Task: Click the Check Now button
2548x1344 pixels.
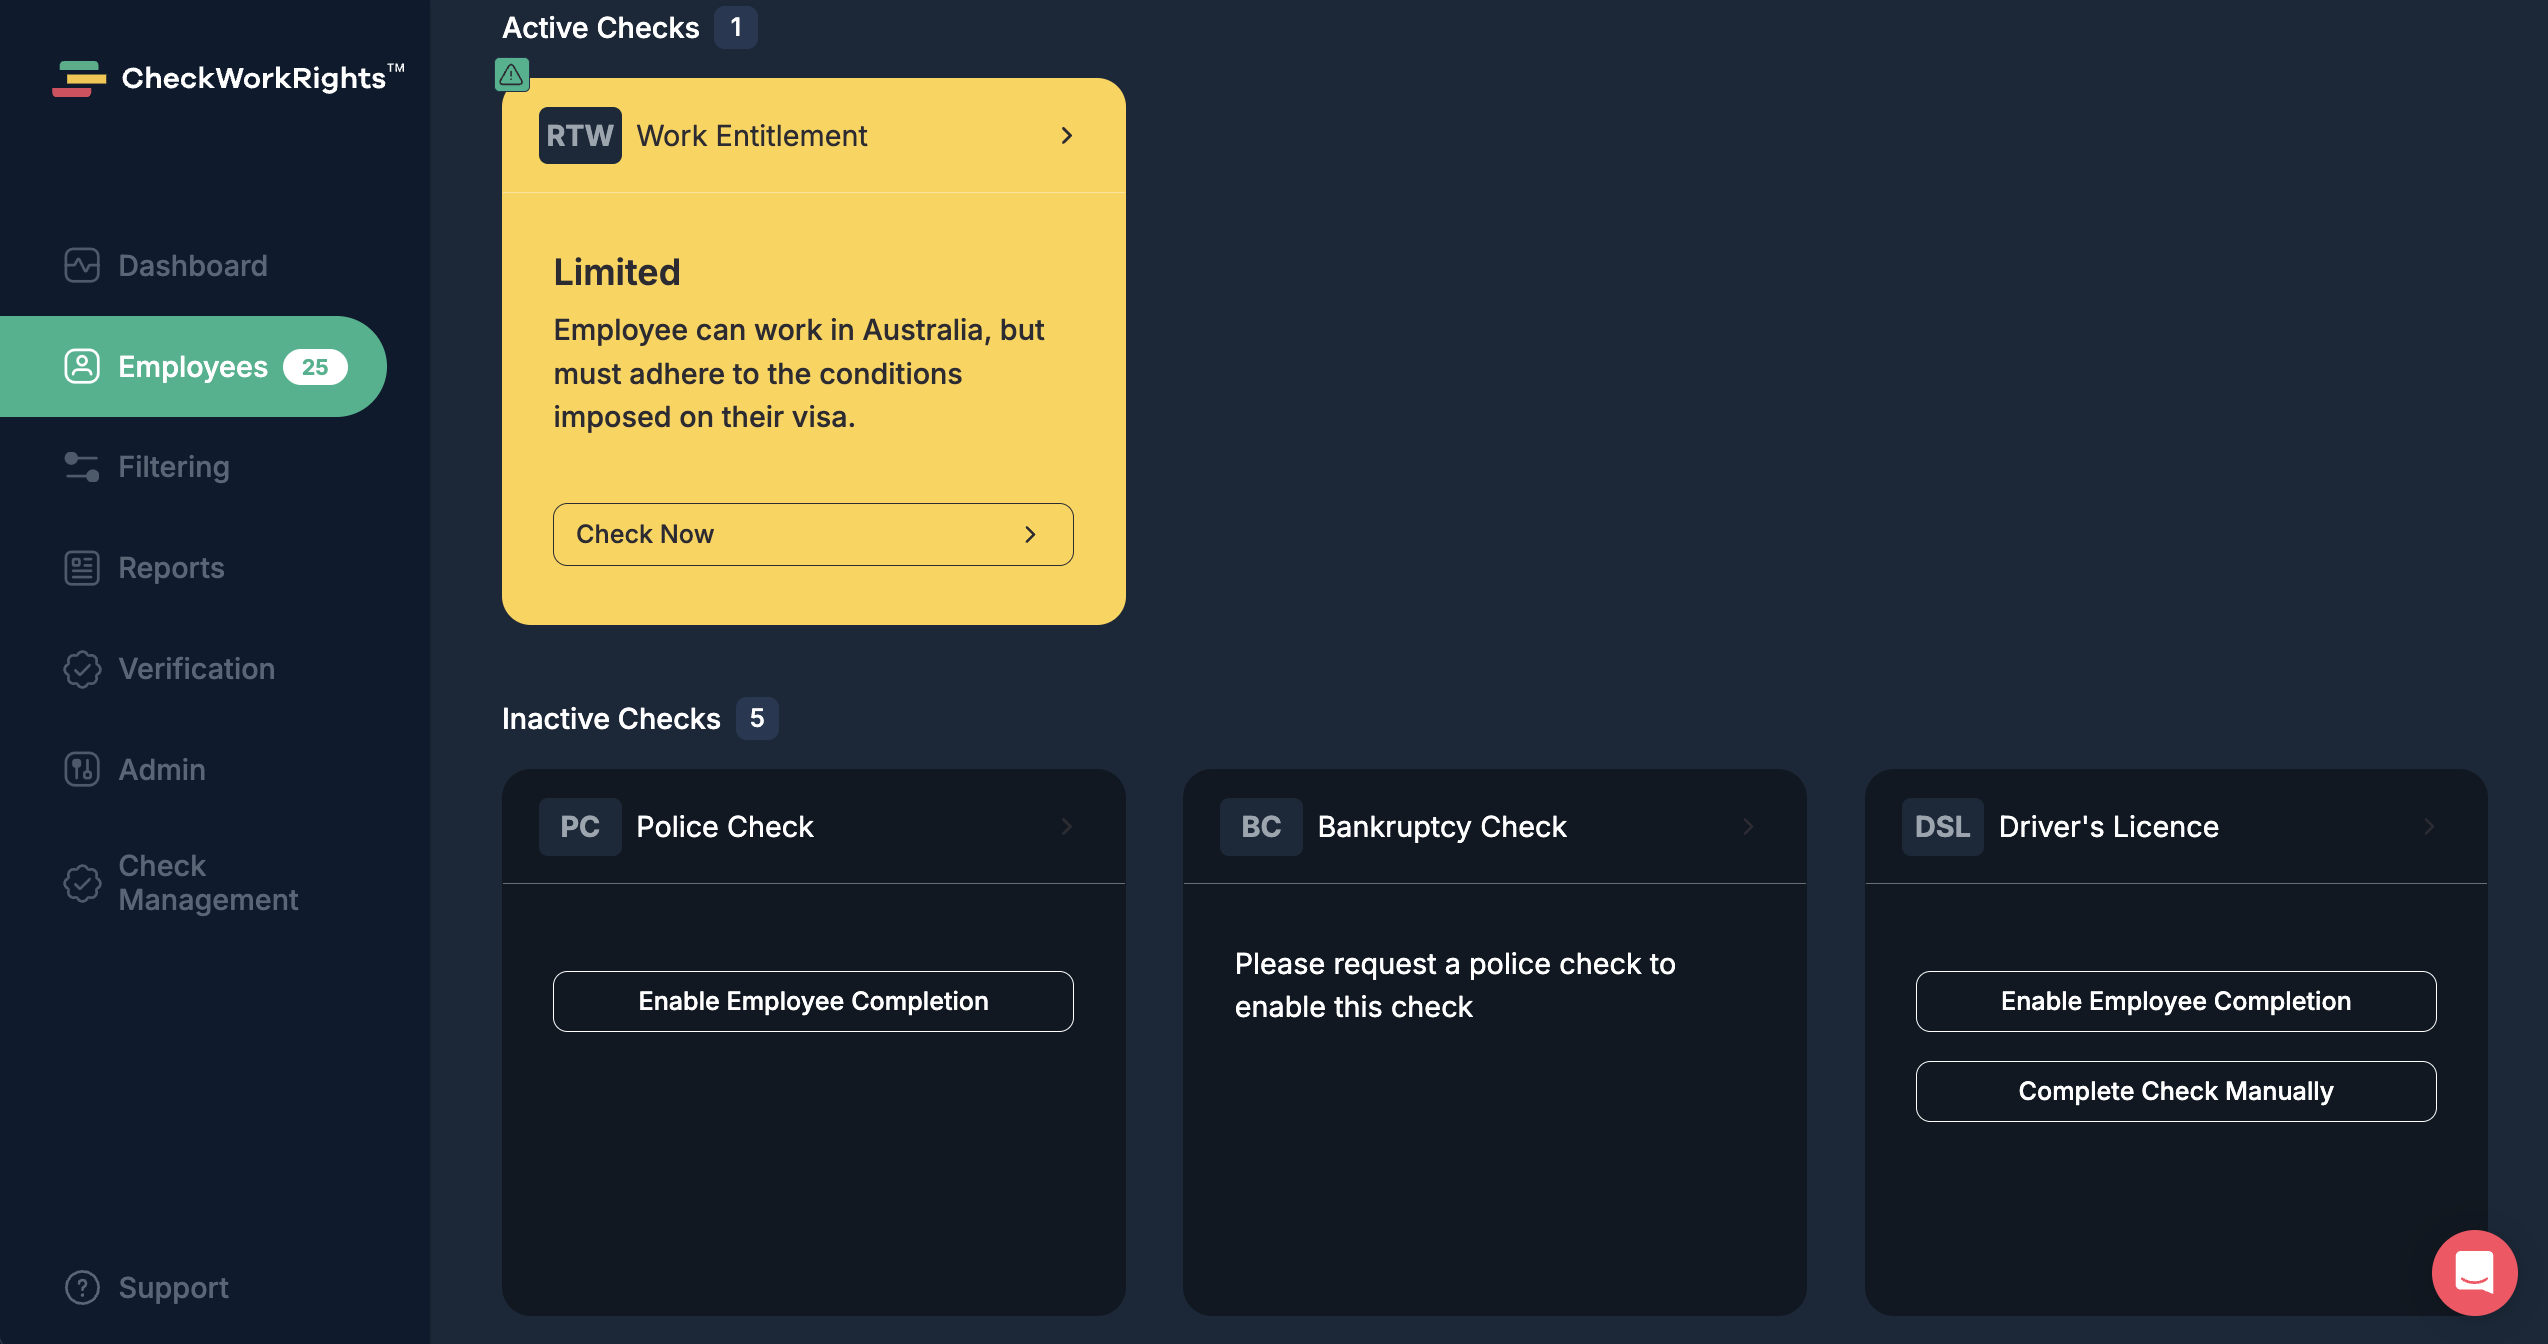Action: pos(813,534)
